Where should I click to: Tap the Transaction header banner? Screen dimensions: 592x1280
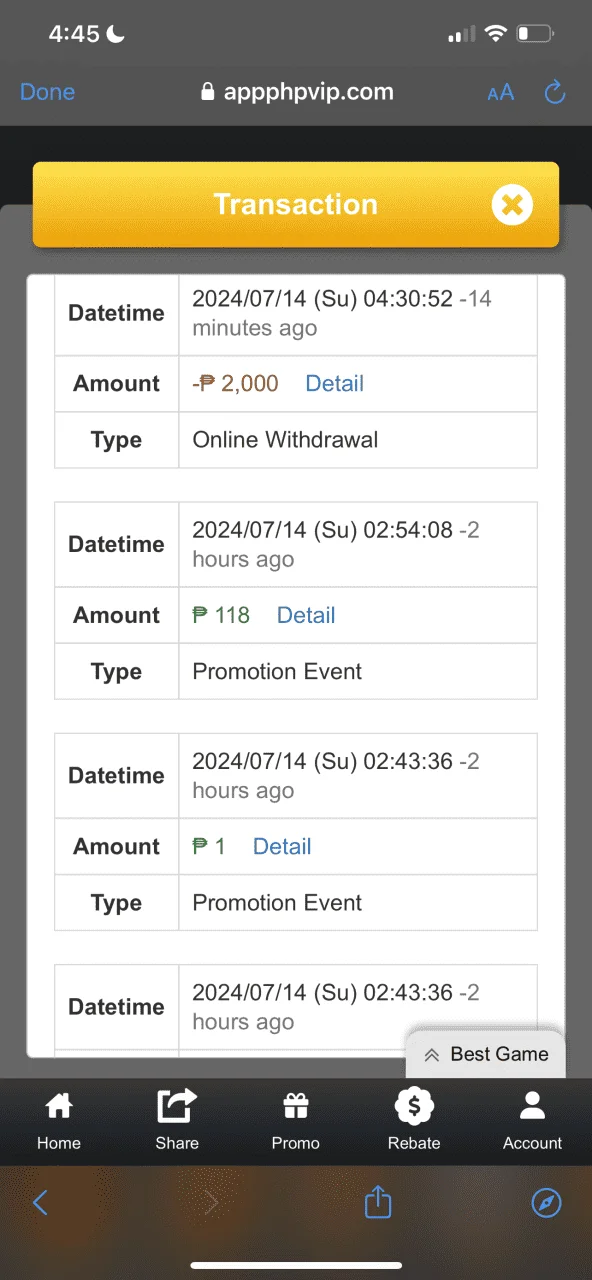[296, 205]
